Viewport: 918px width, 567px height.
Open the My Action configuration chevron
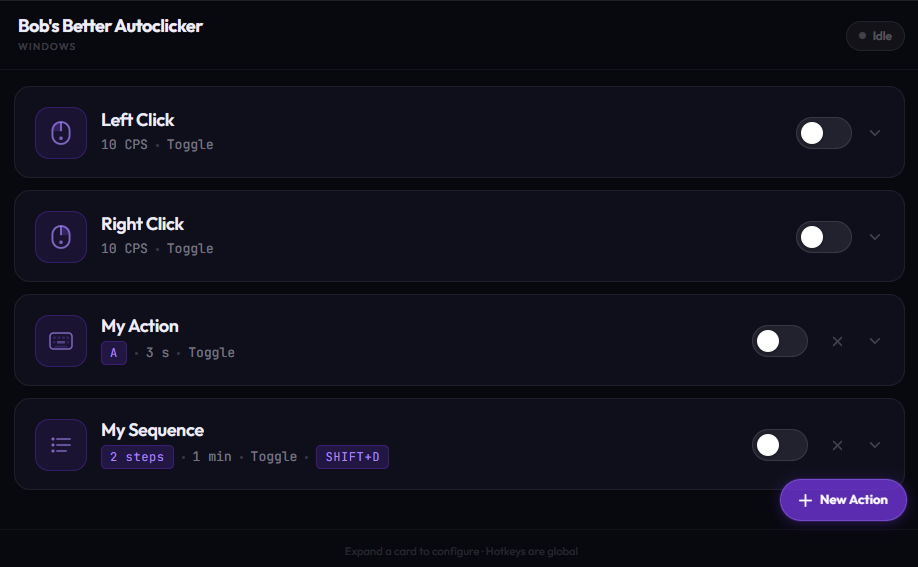pyautogui.click(x=875, y=341)
